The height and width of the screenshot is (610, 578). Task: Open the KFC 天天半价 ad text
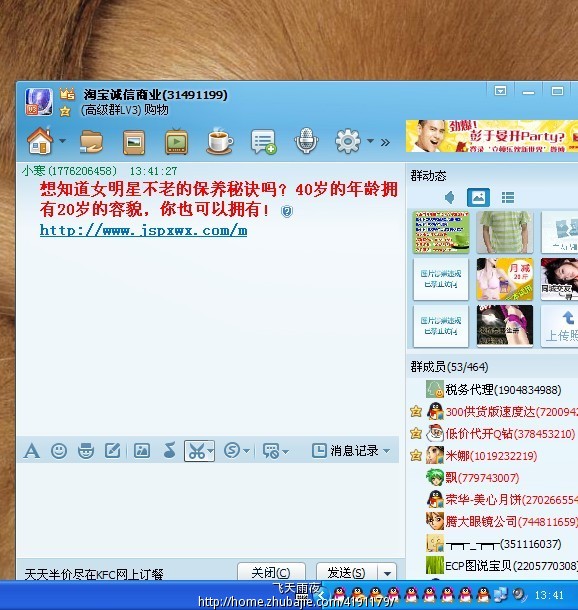coord(94,574)
